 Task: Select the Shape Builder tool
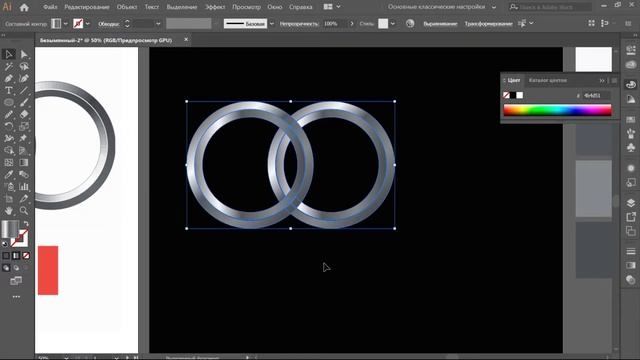pyautogui.click(x=9, y=151)
